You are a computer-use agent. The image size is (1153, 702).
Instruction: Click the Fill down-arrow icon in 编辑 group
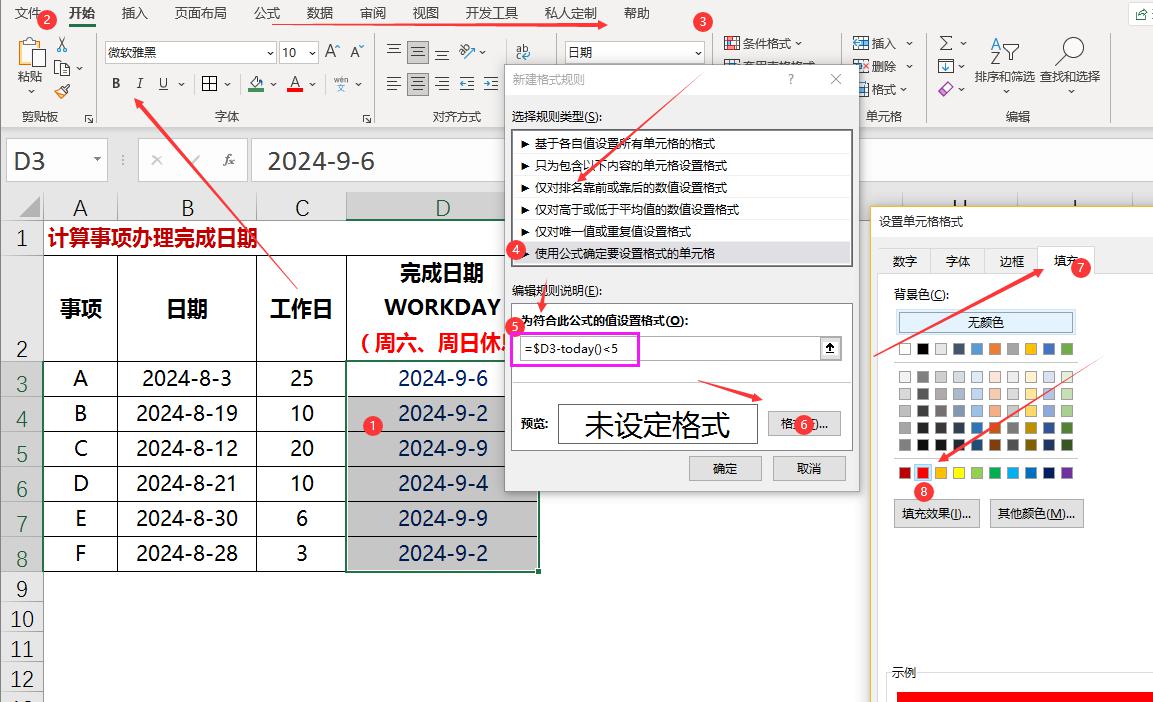tap(946, 66)
